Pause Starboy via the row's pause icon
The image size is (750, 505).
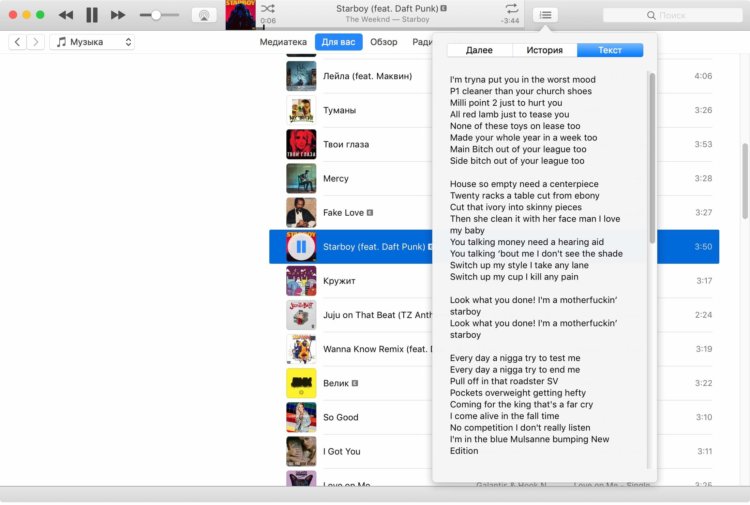tap(301, 247)
